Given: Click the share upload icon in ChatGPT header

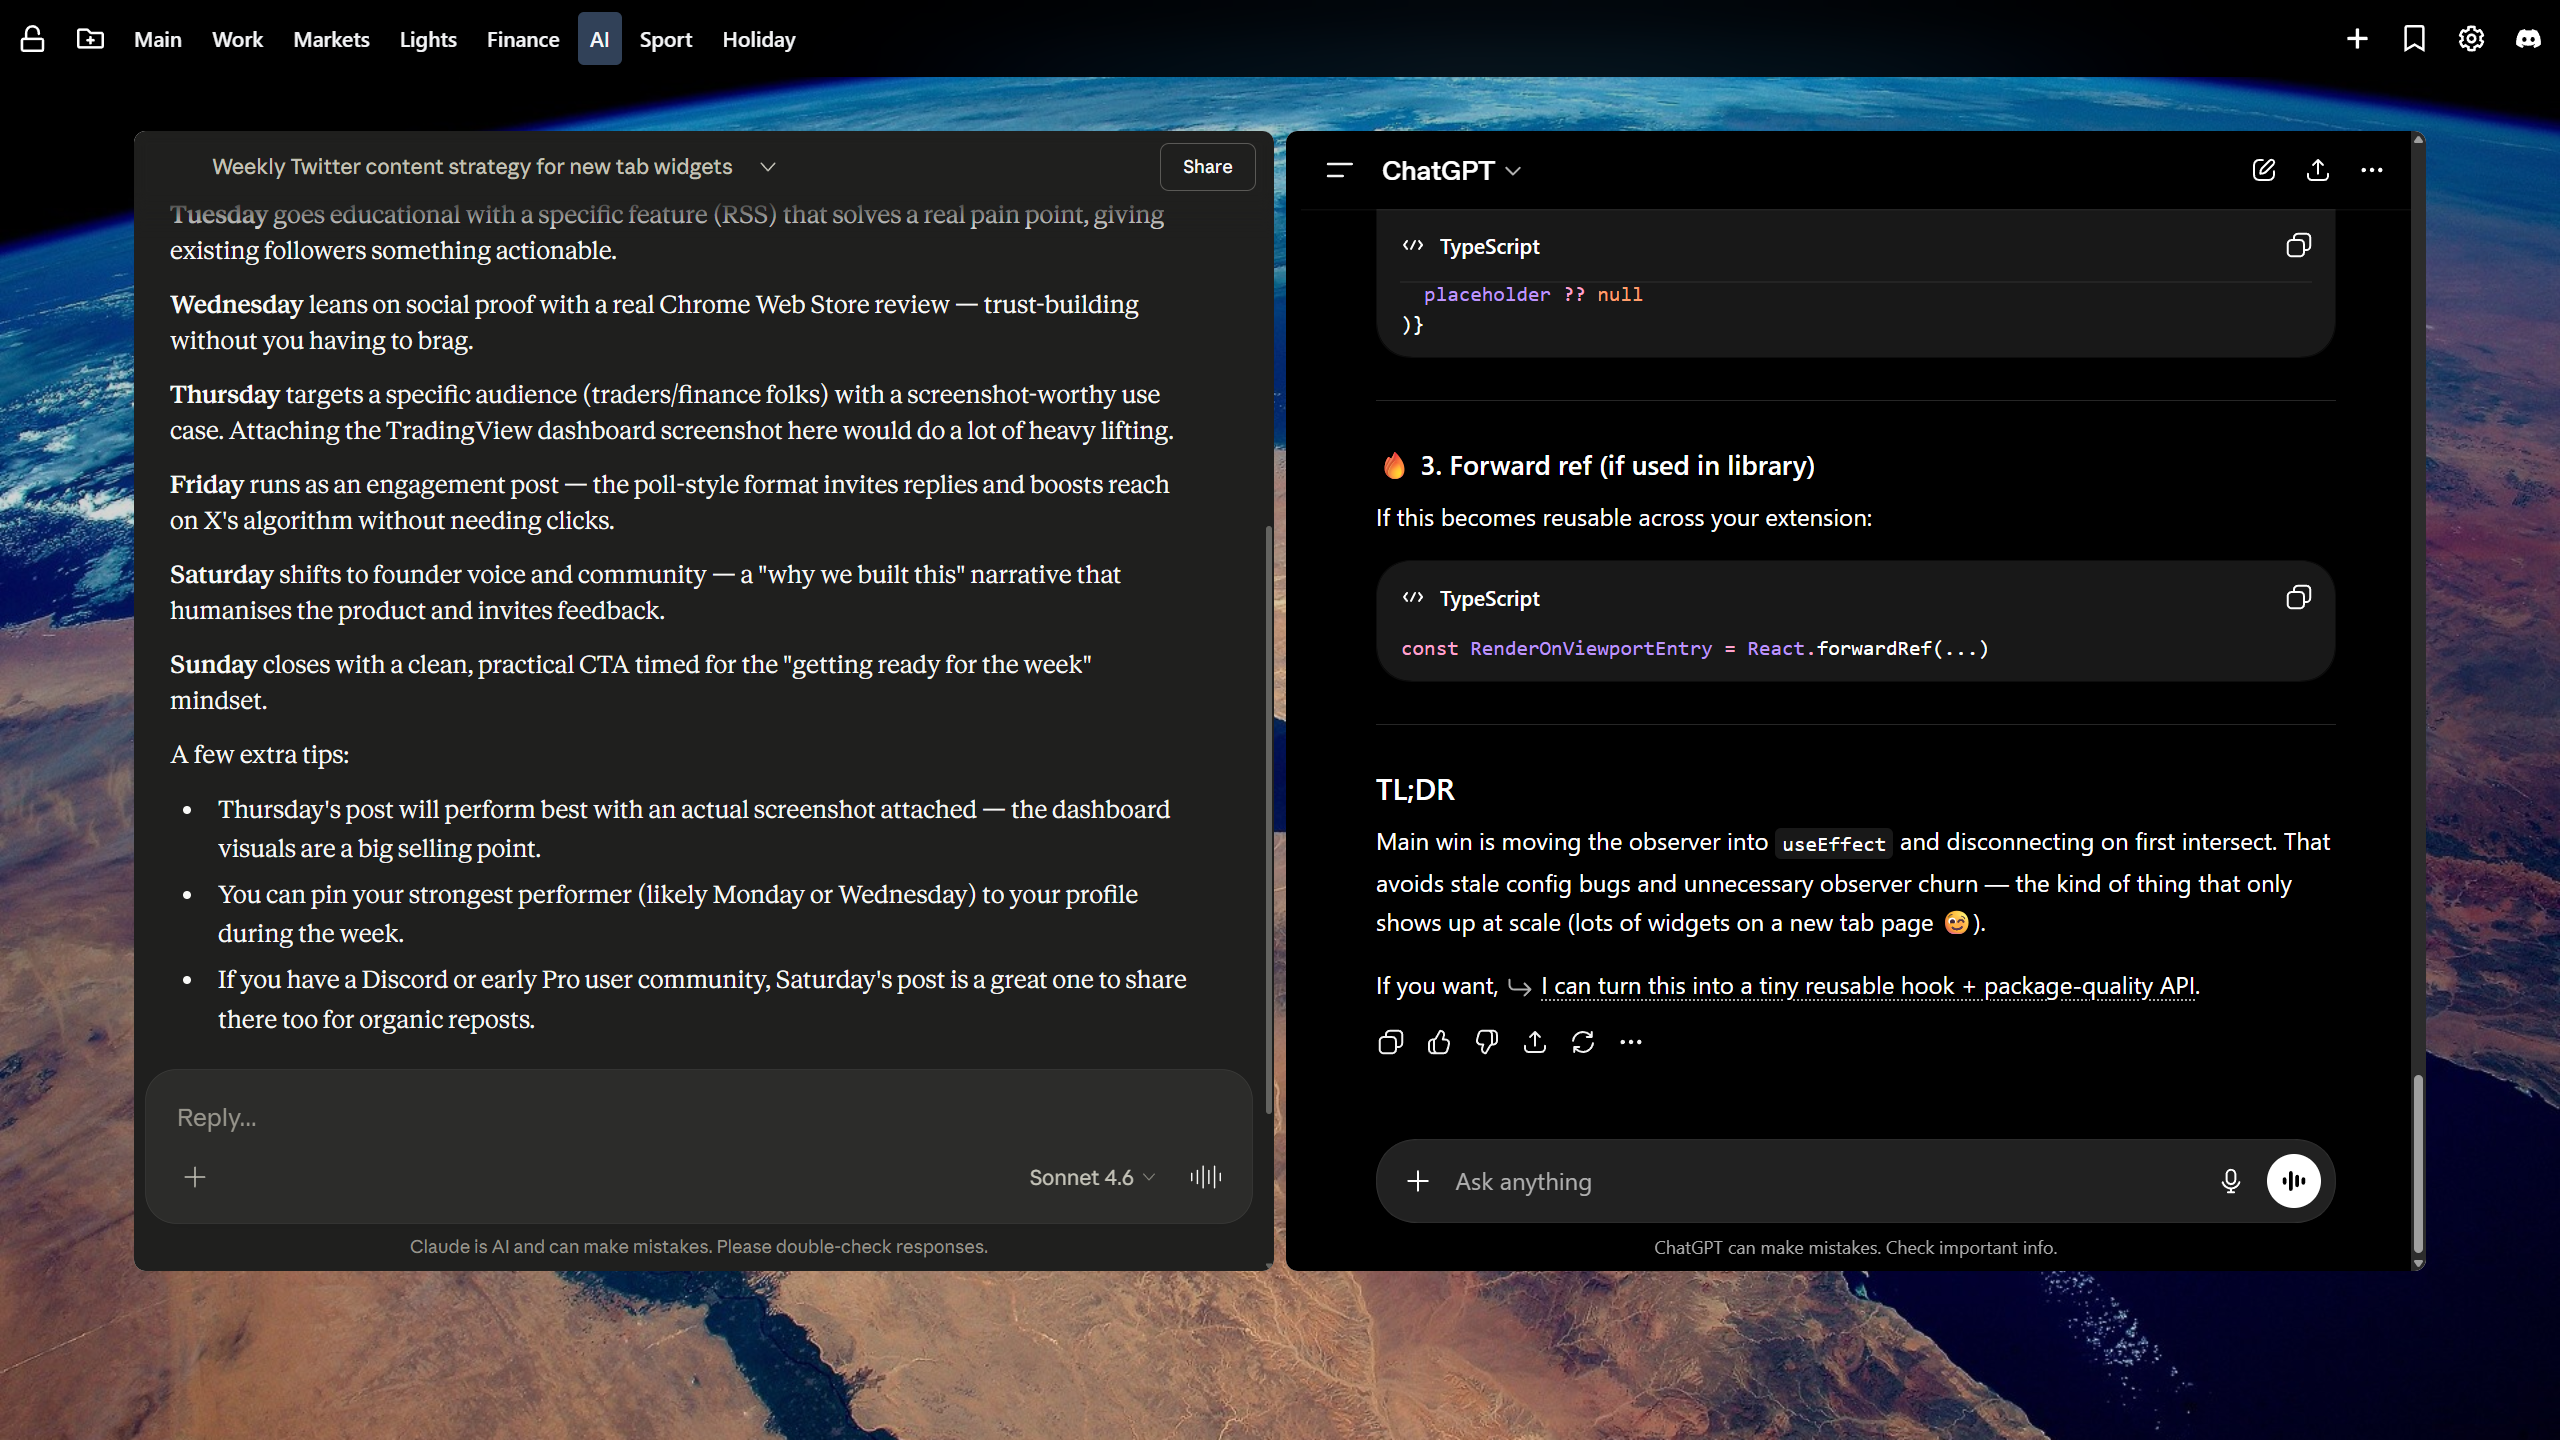Looking at the screenshot, I should [x=2318, y=170].
